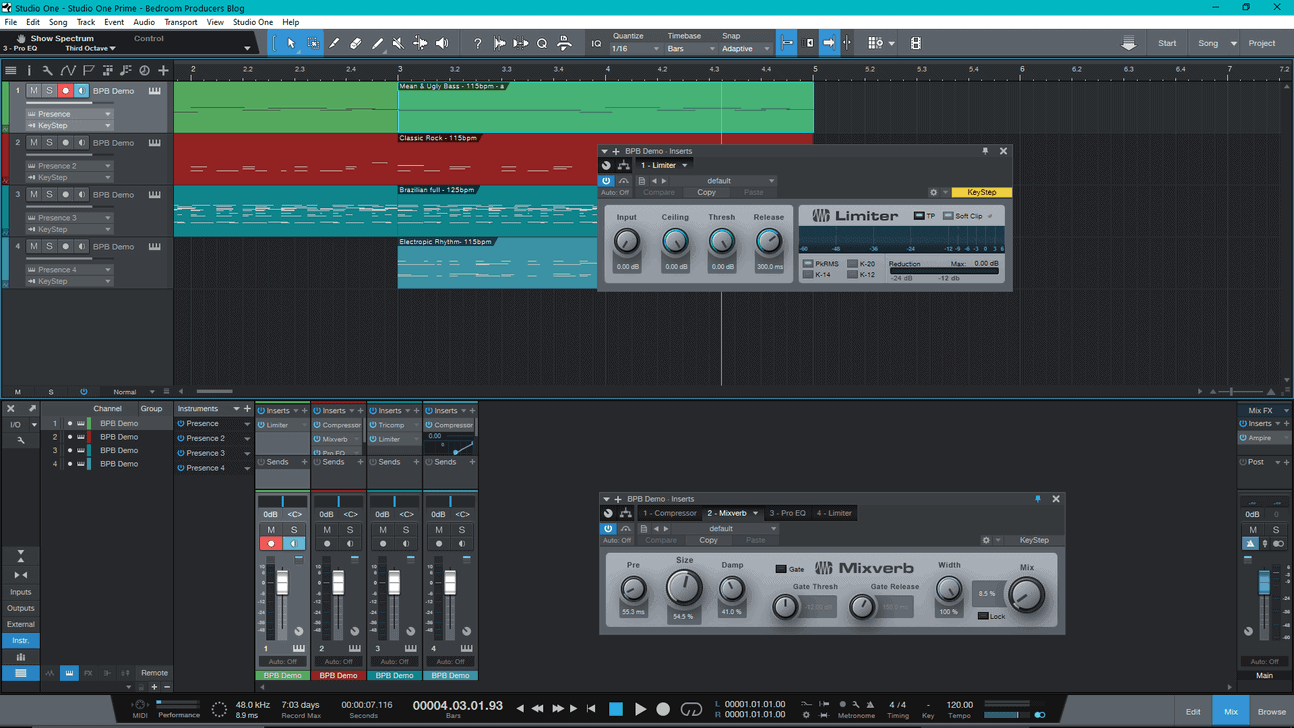Click the add track plus icon

coord(163,71)
